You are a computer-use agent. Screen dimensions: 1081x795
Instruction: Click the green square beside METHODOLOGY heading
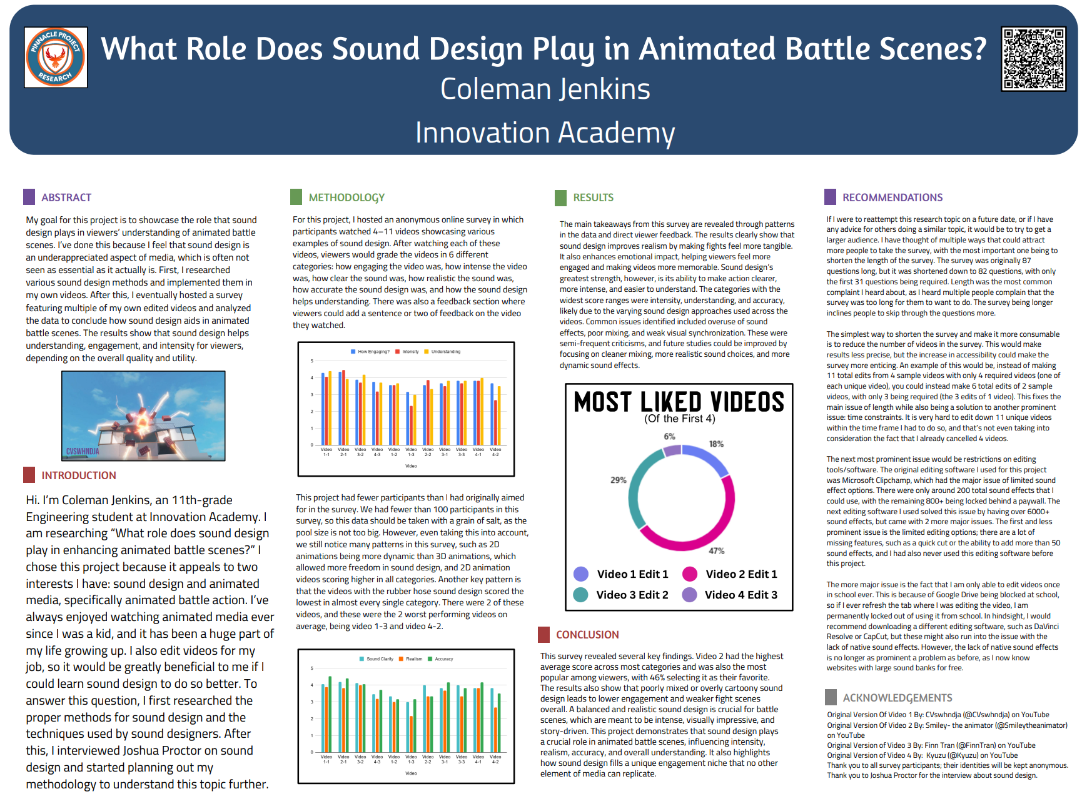[x=296, y=197]
